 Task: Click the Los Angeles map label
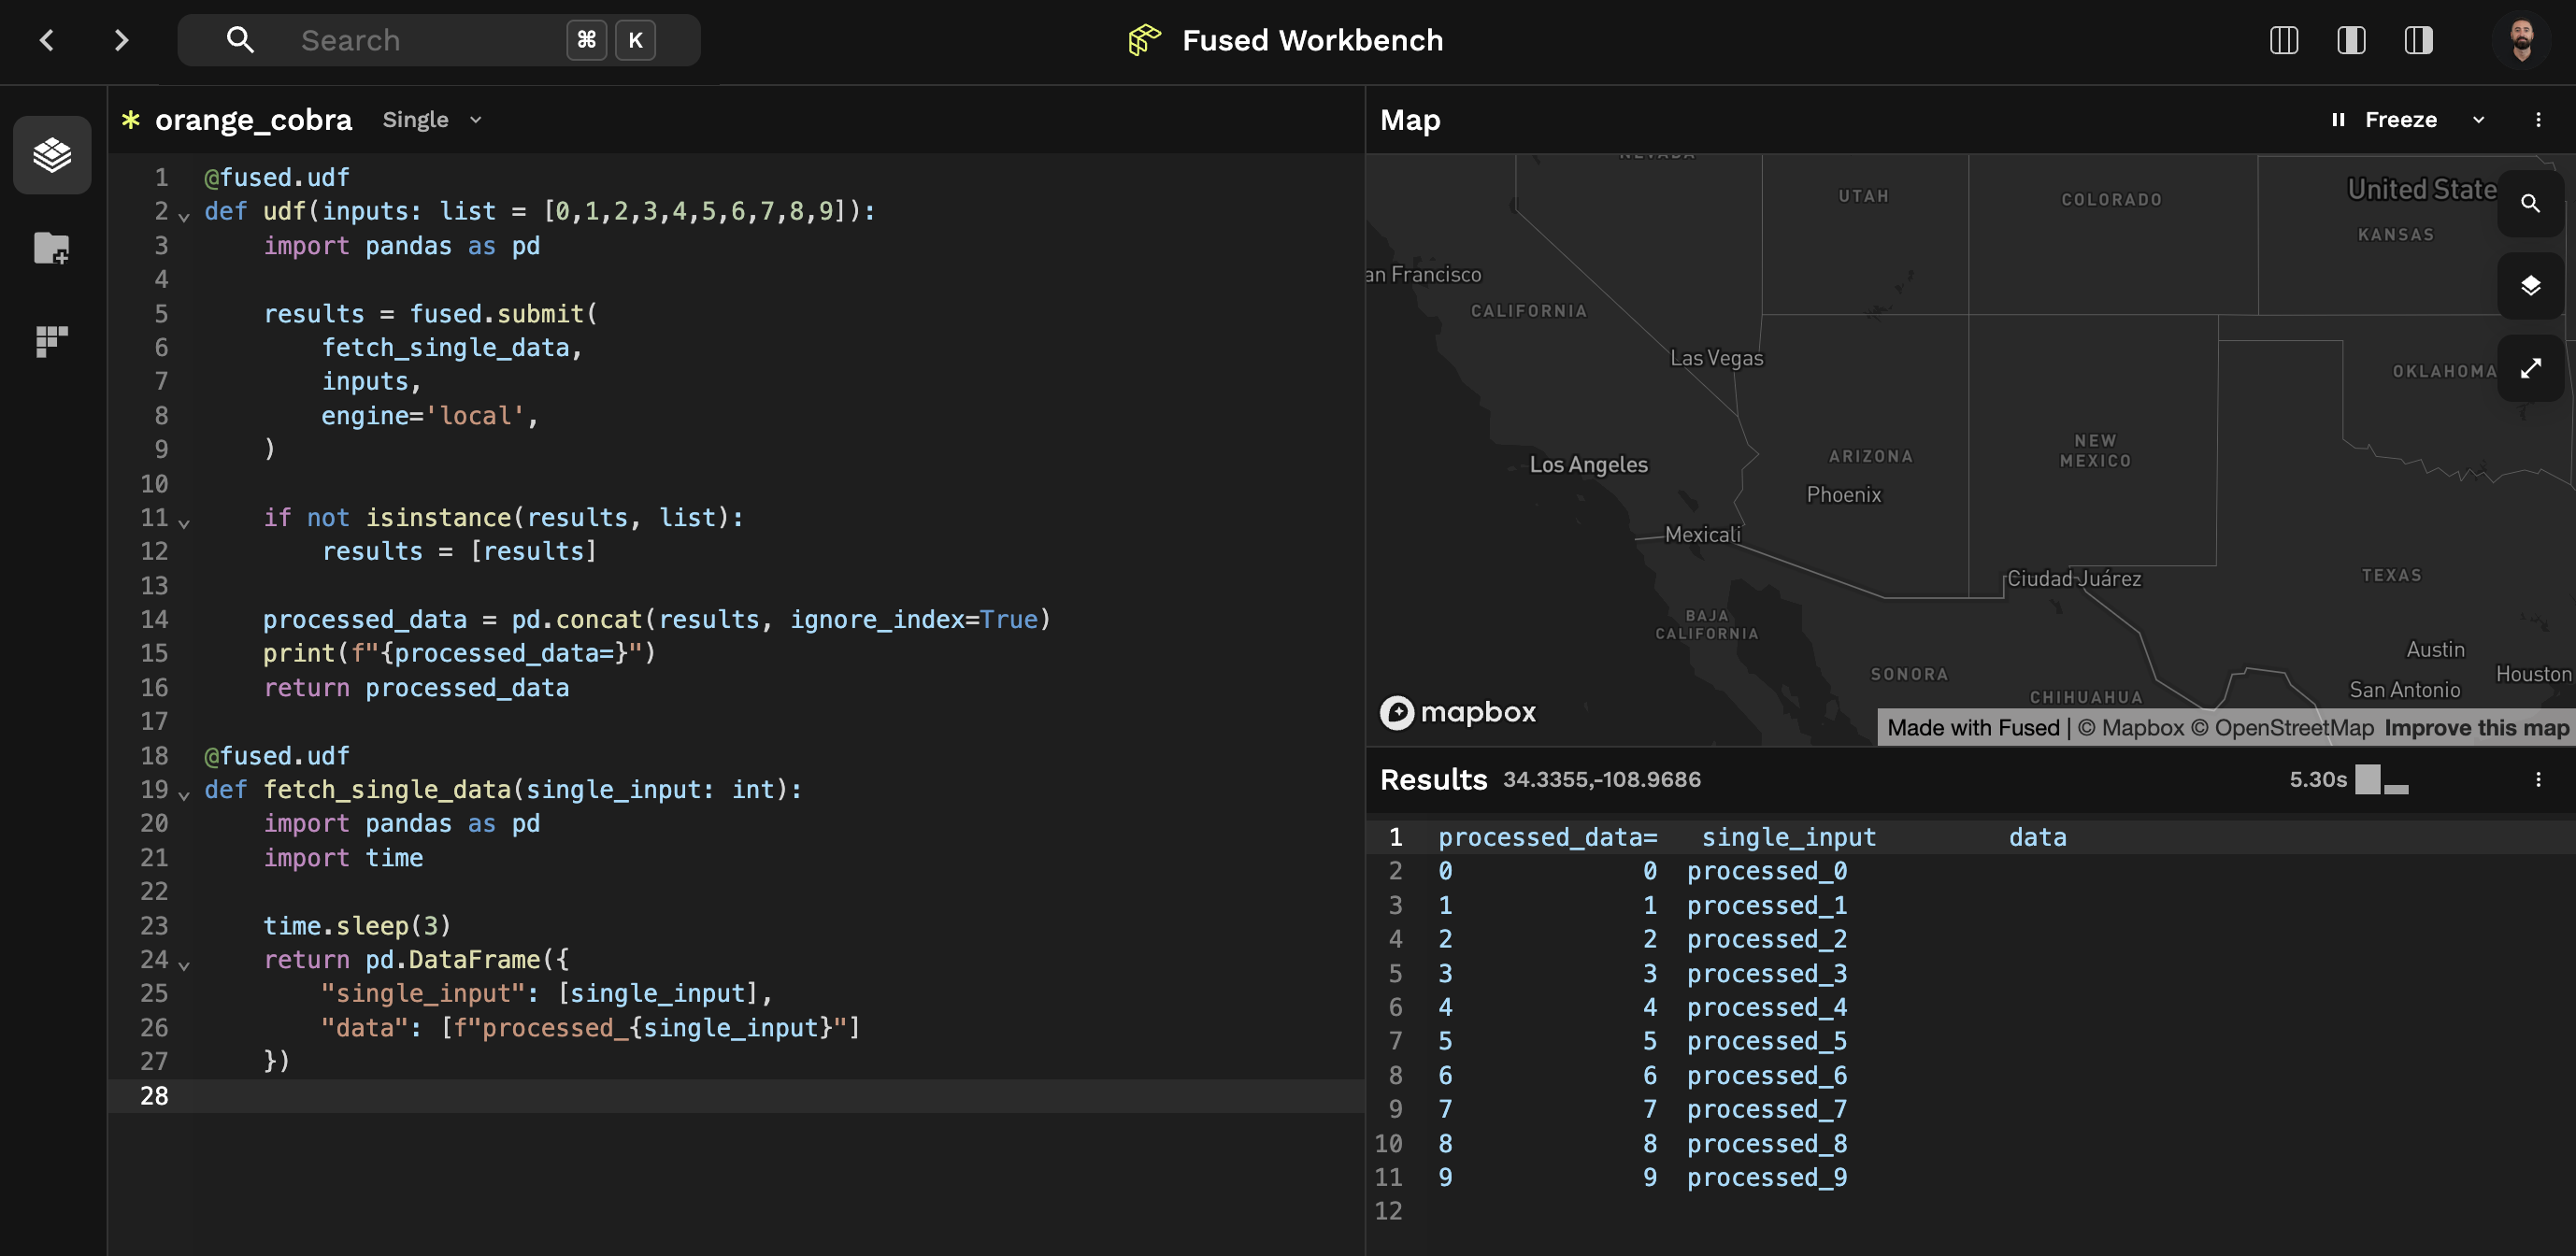coord(1589,465)
